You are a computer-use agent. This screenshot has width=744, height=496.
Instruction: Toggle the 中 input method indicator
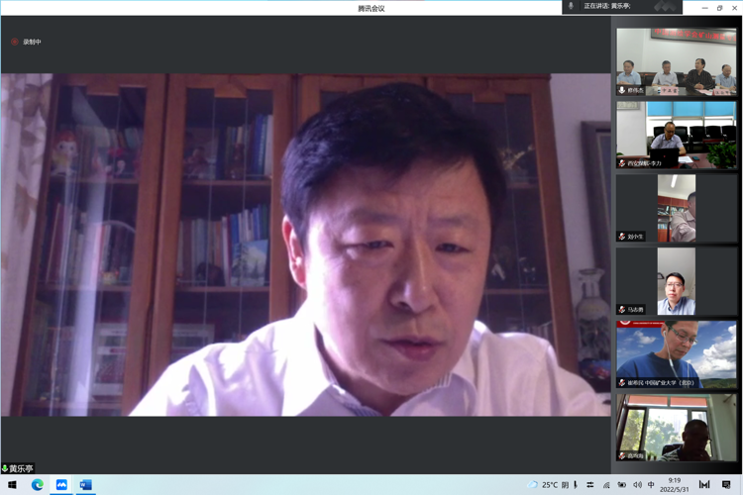tap(651, 485)
